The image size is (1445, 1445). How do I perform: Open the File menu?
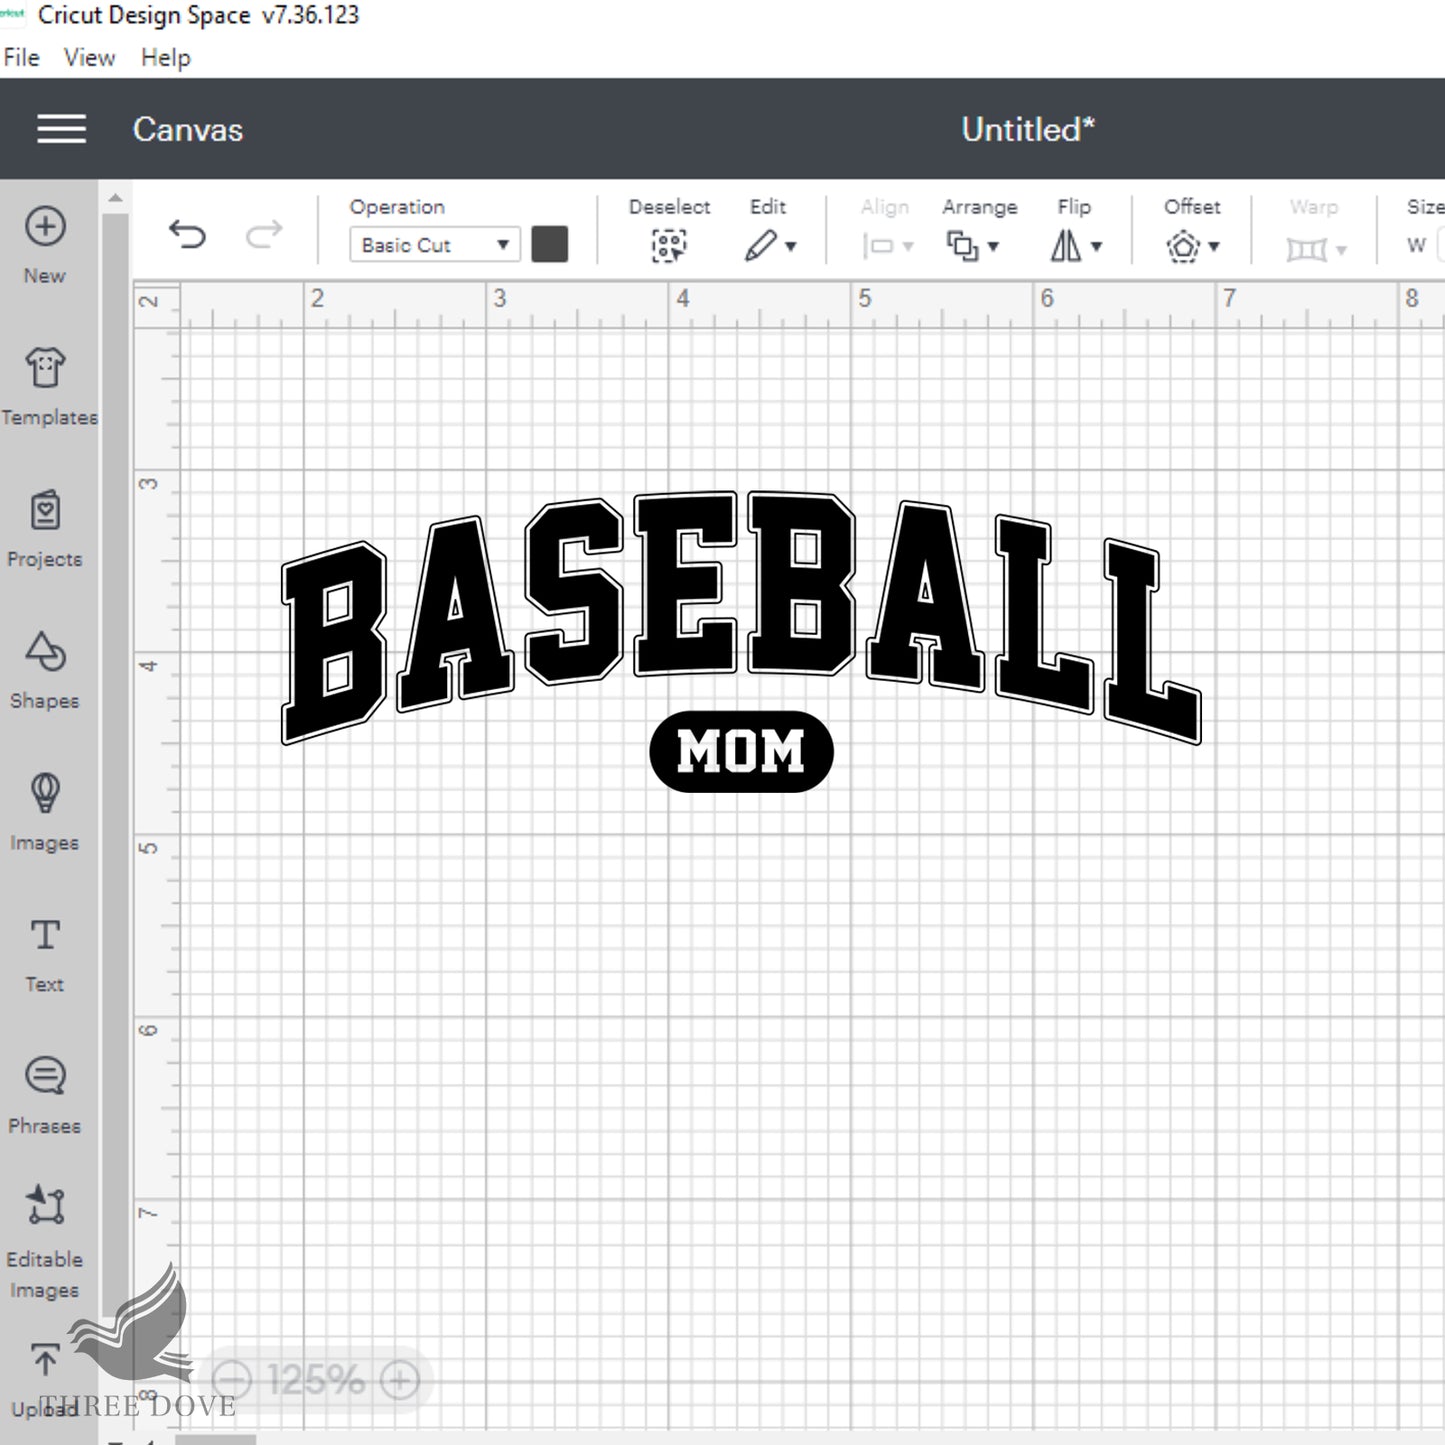point(21,58)
